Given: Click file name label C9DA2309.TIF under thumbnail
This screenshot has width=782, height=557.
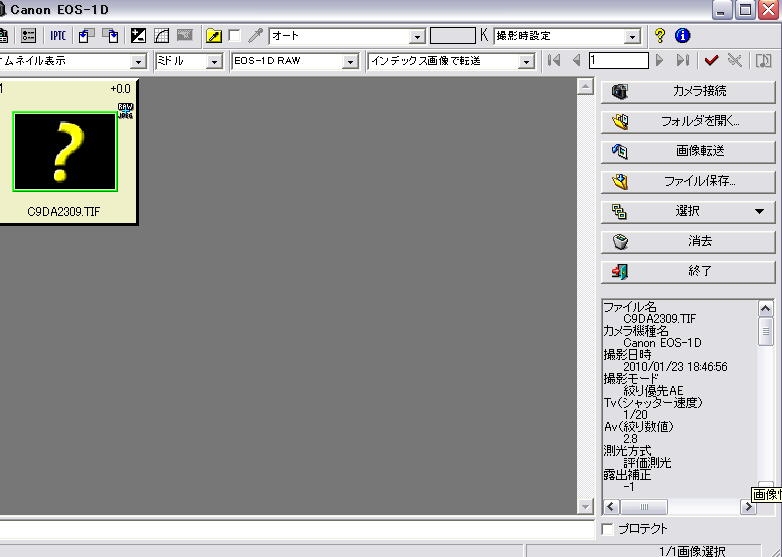Looking at the screenshot, I should (x=64, y=212).
